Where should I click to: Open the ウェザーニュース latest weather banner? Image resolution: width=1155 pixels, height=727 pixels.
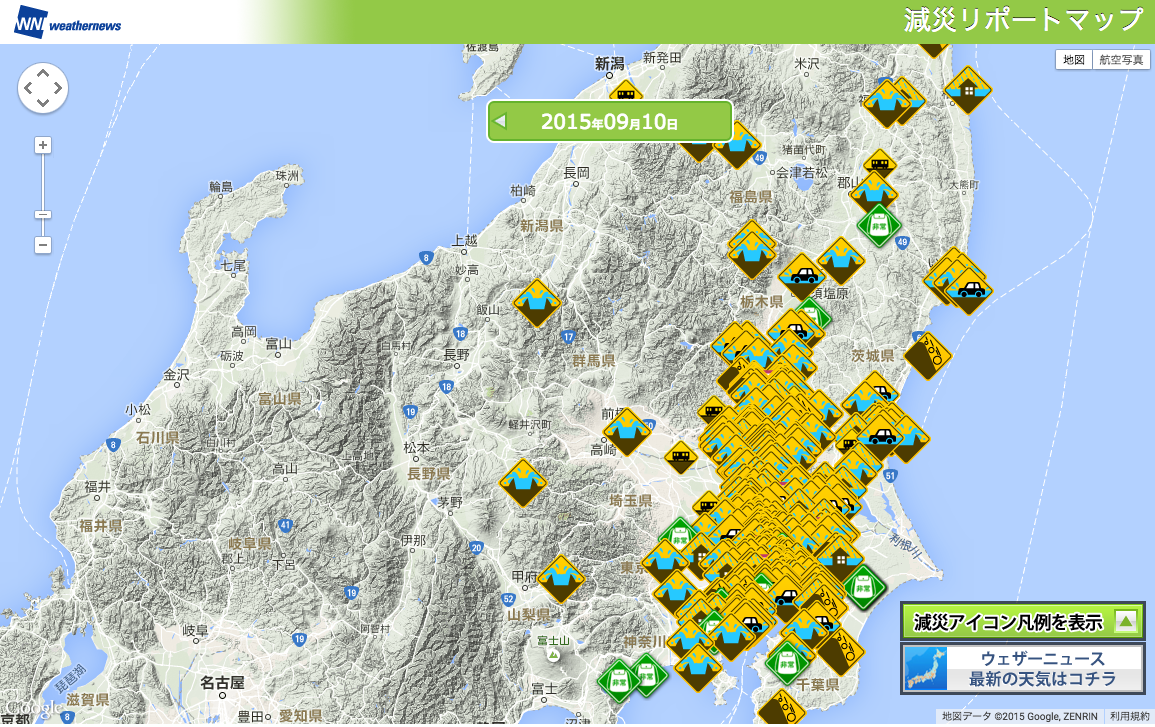pyautogui.click(x=1022, y=669)
